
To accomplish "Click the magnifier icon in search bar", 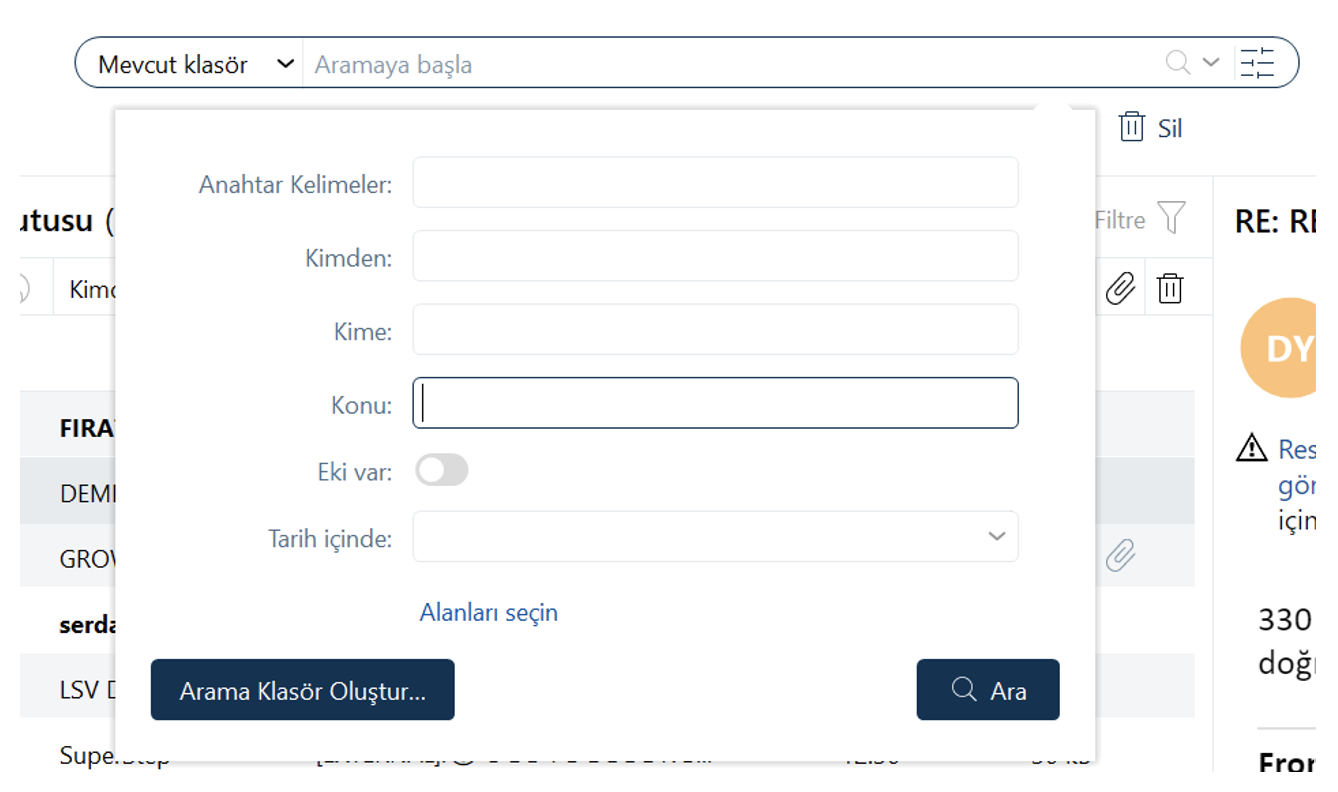I will [1178, 63].
